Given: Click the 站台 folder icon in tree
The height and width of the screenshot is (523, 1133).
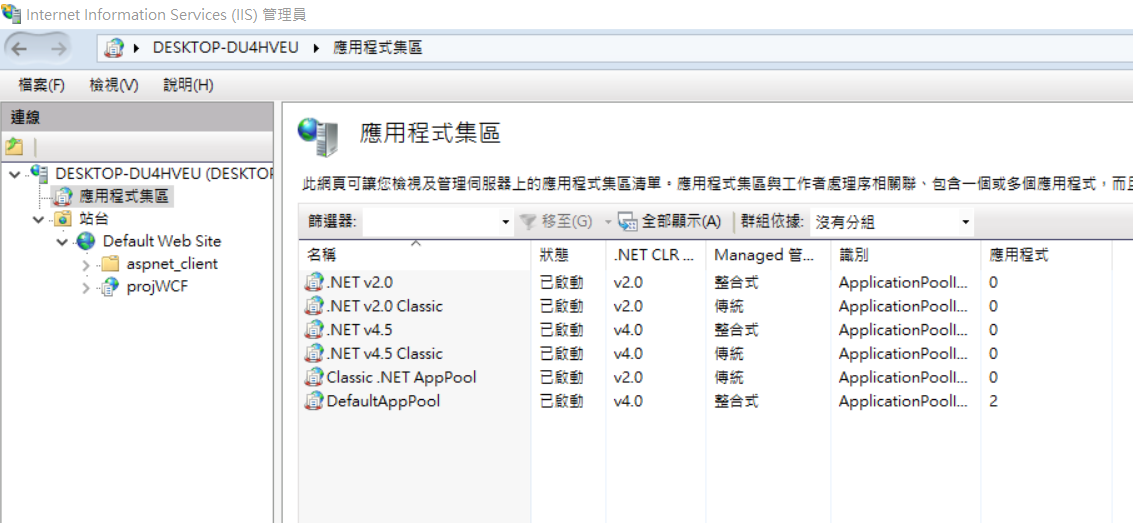Looking at the screenshot, I should [x=63, y=219].
